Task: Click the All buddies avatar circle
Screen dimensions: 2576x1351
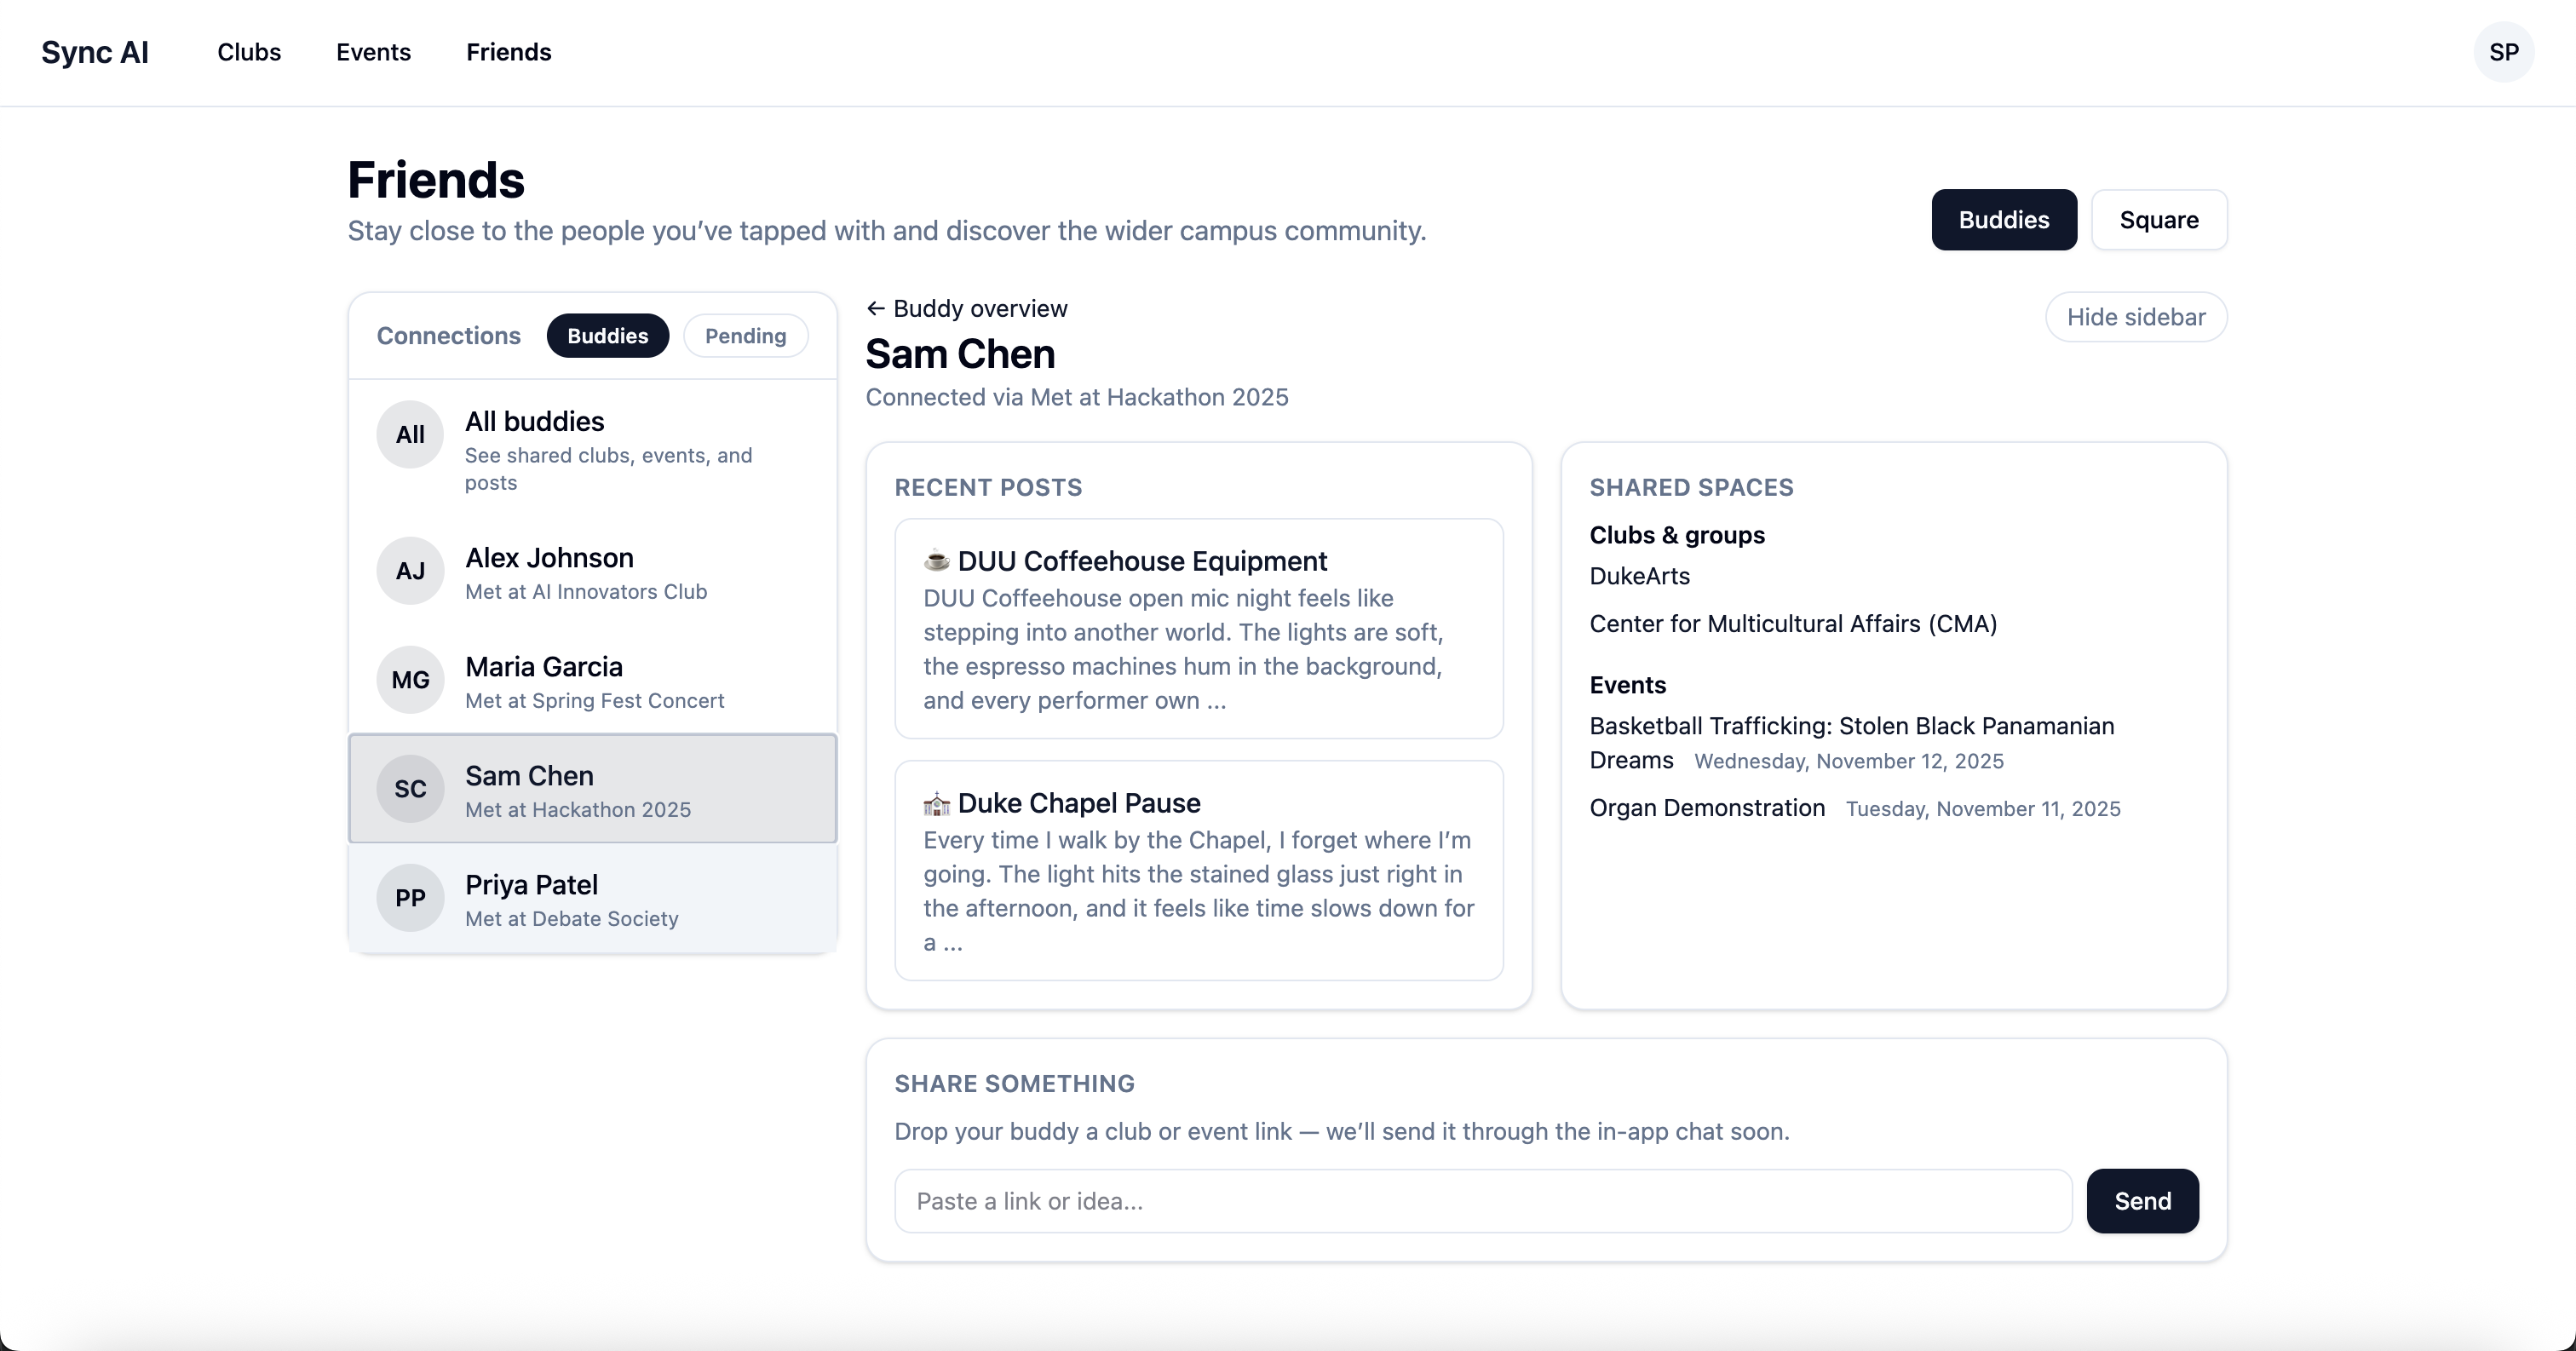Action: [x=410, y=435]
